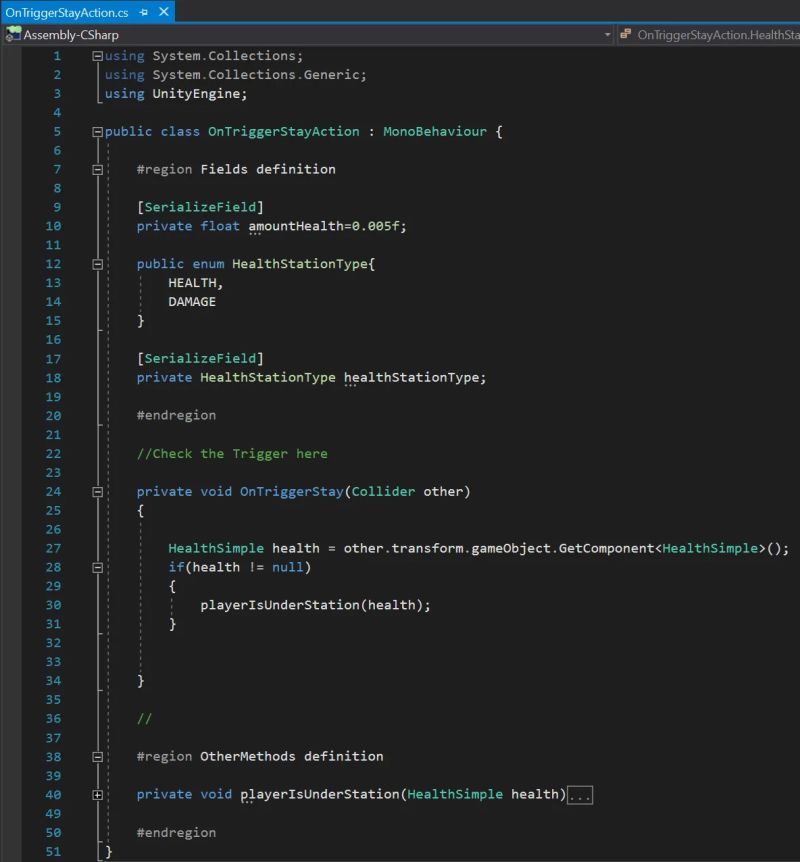Click line number 27 in the gutter

pos(53,548)
